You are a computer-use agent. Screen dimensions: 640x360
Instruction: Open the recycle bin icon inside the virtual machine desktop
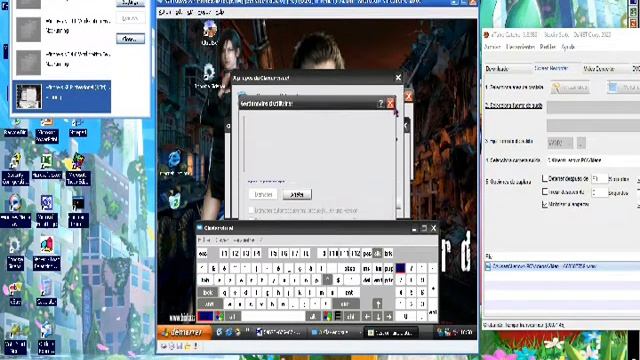click(175, 200)
